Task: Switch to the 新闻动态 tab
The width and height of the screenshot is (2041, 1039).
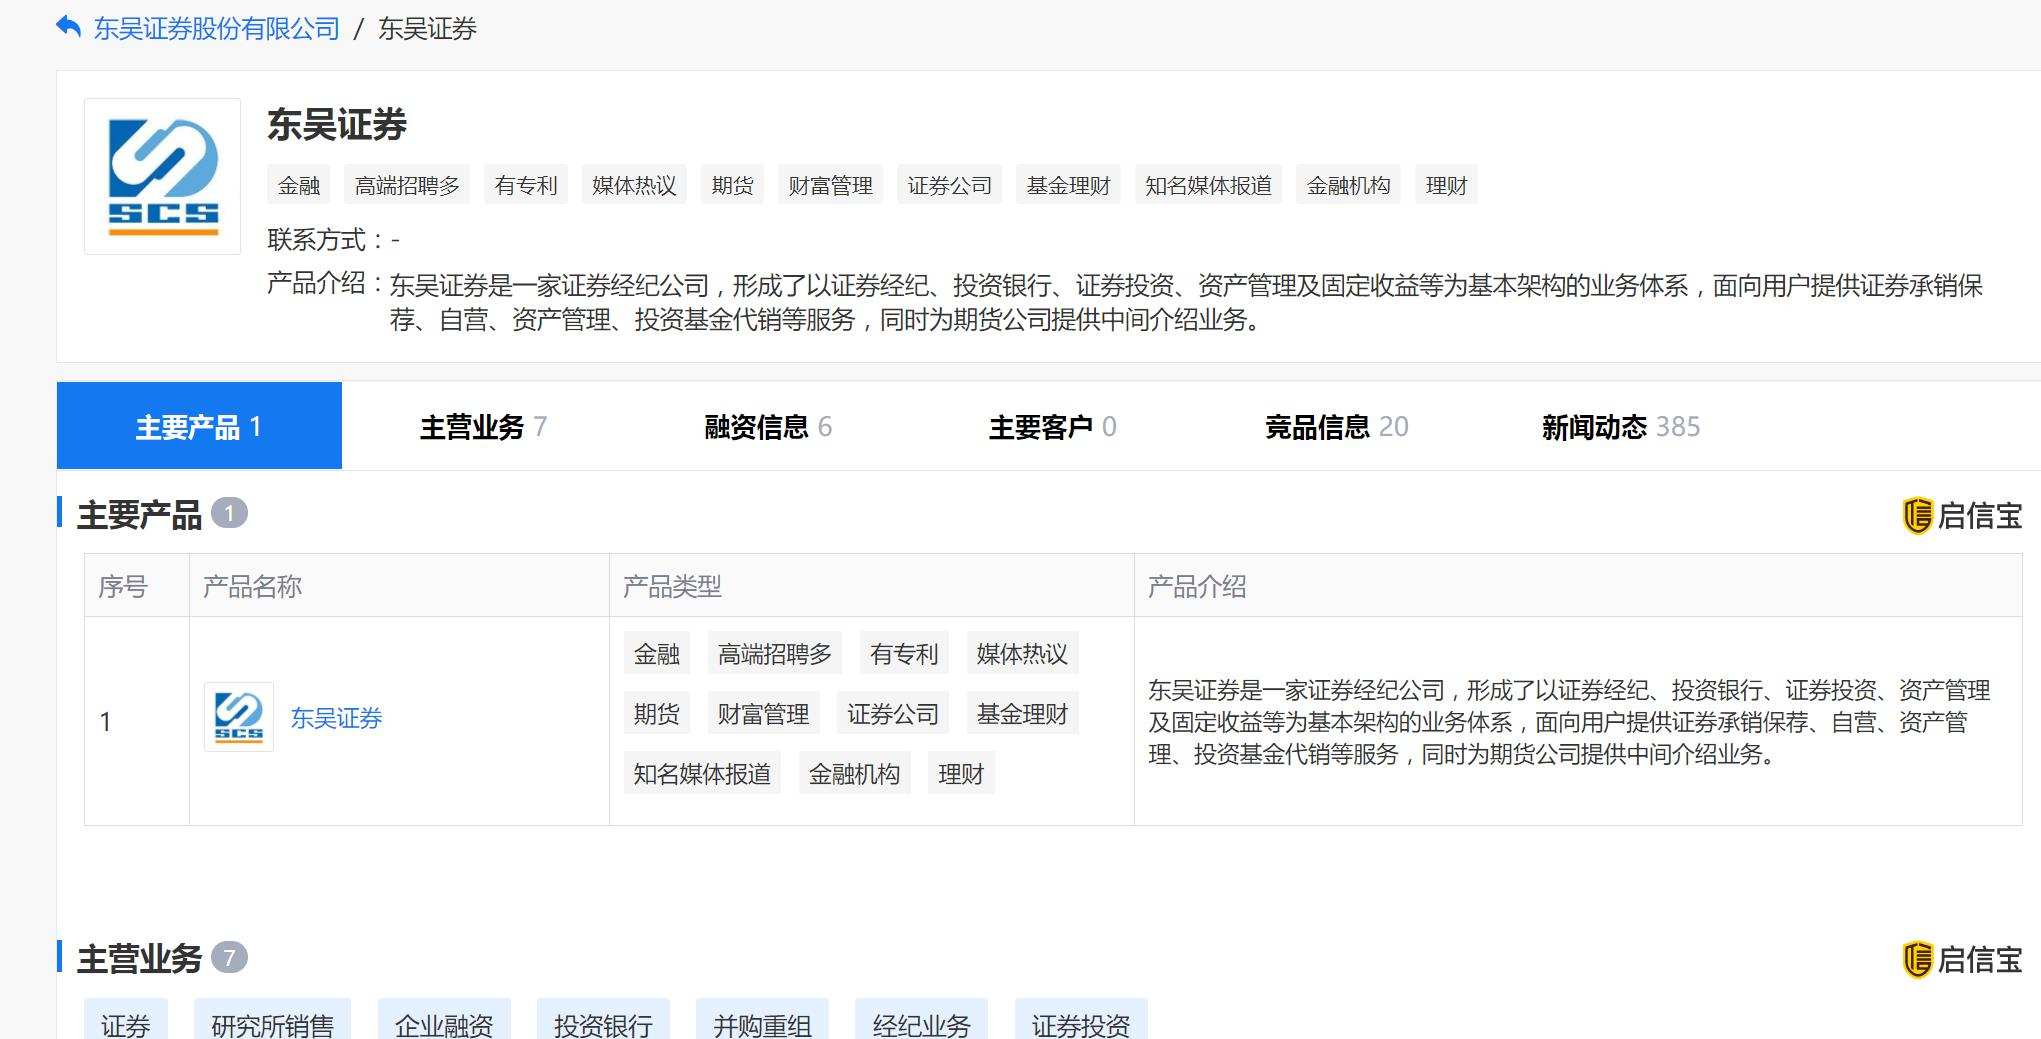Action: pyautogui.click(x=1620, y=427)
